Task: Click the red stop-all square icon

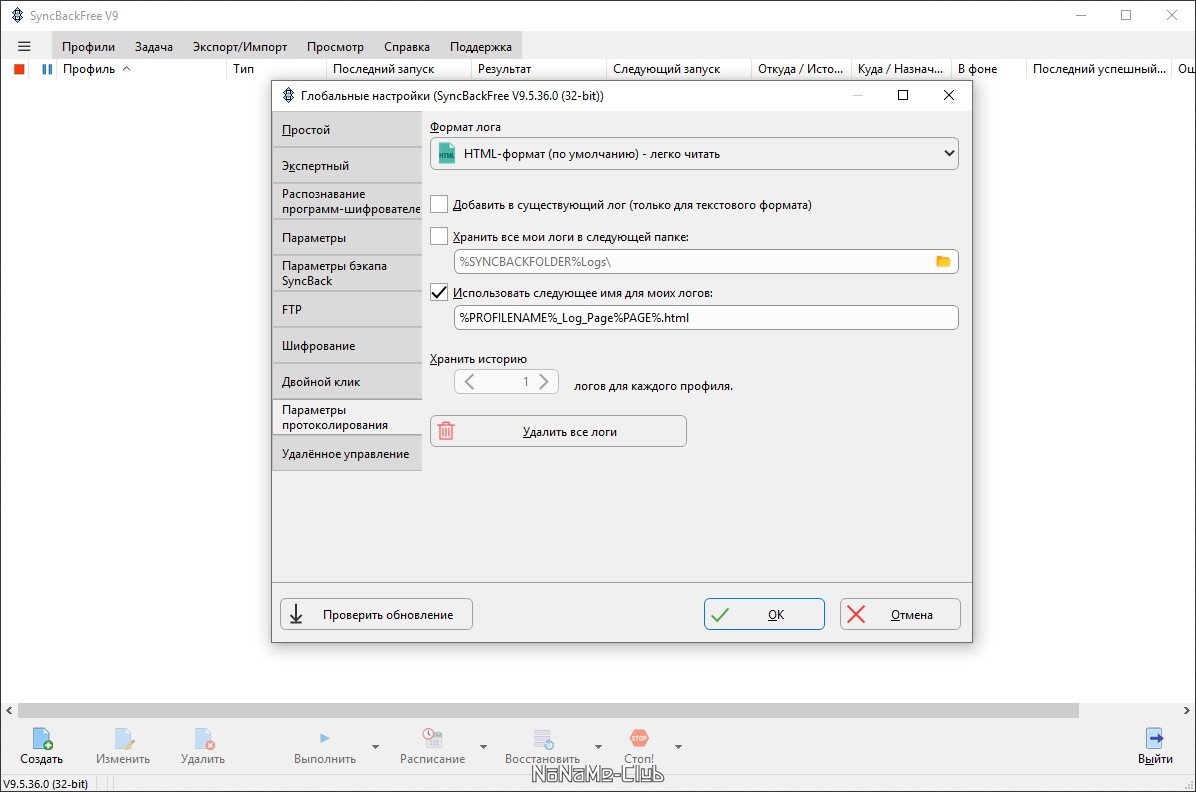Action: tap(19, 69)
